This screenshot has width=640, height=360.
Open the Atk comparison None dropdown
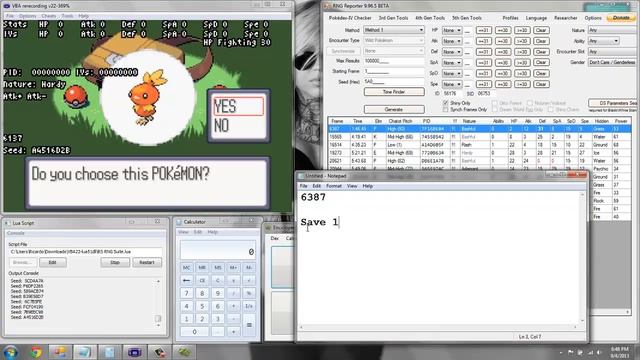[x=452, y=41]
